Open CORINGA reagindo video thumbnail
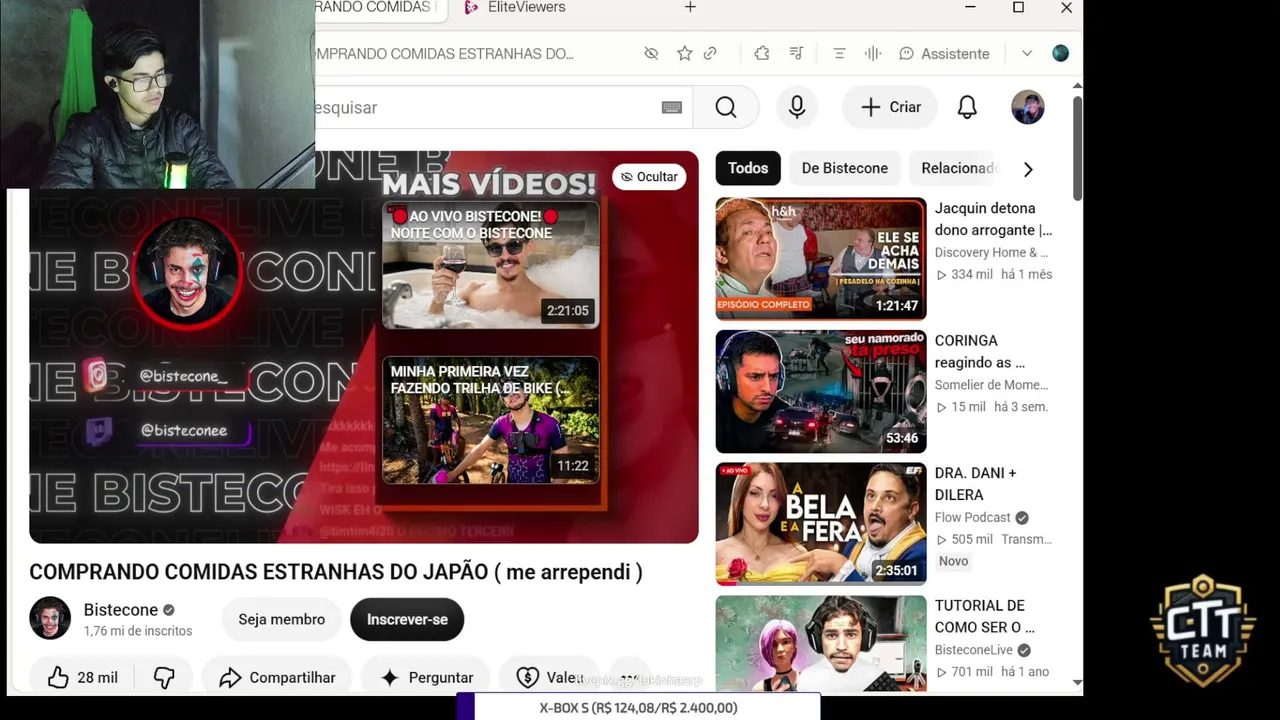This screenshot has width=1280, height=720. [x=821, y=391]
